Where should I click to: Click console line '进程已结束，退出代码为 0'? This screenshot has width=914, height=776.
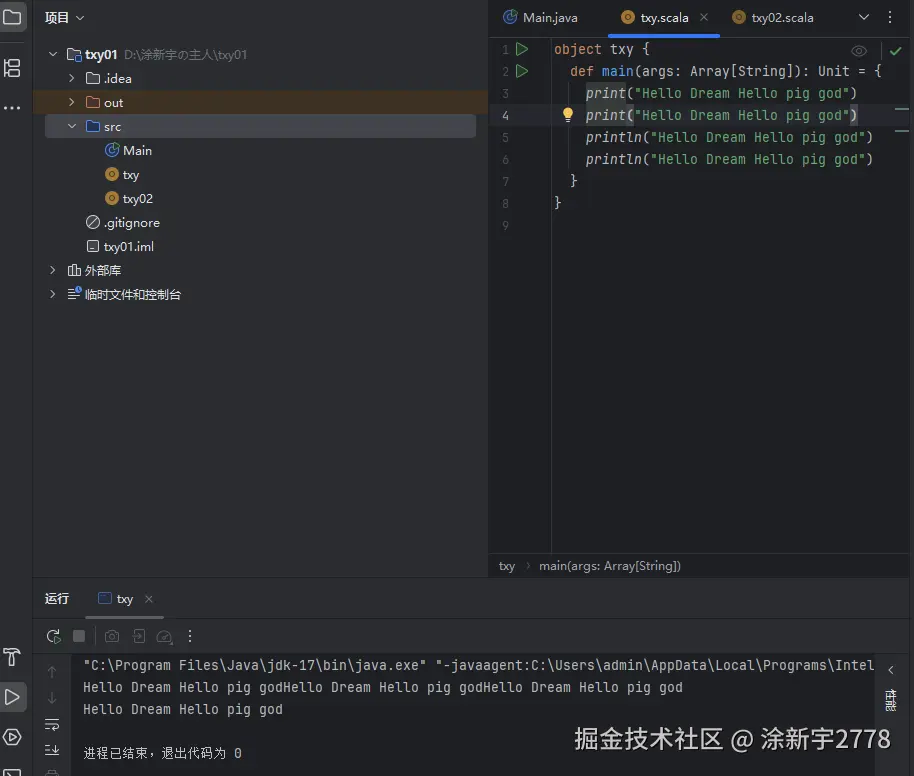coord(163,753)
